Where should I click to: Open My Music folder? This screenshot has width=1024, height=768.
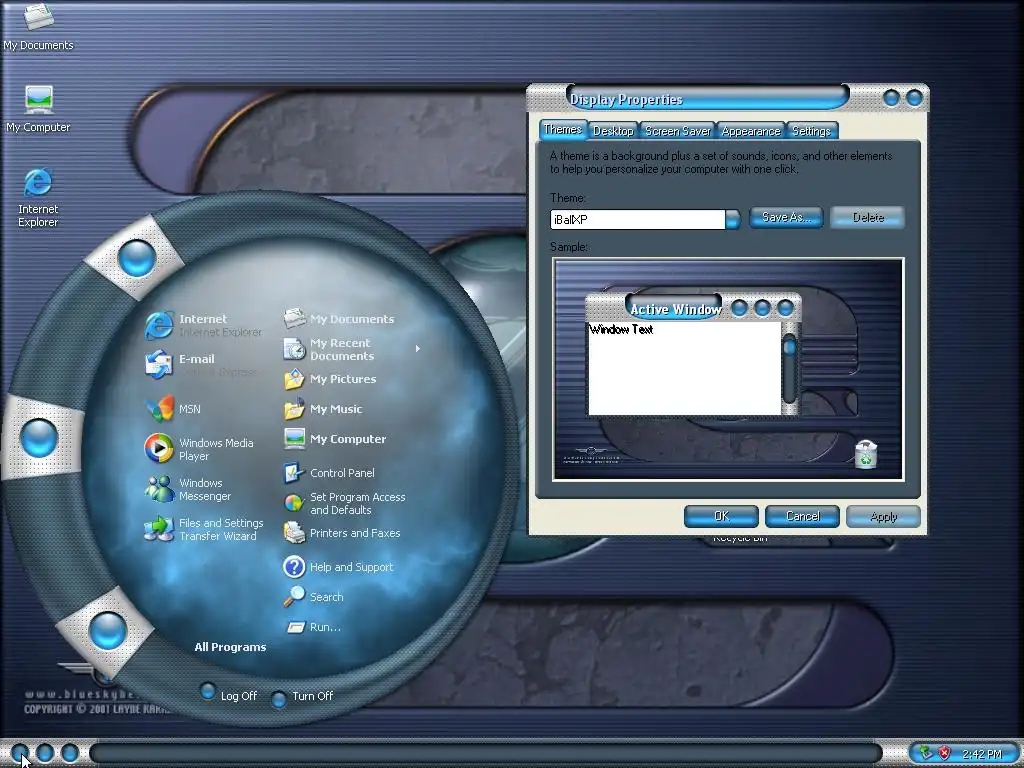tap(323, 409)
